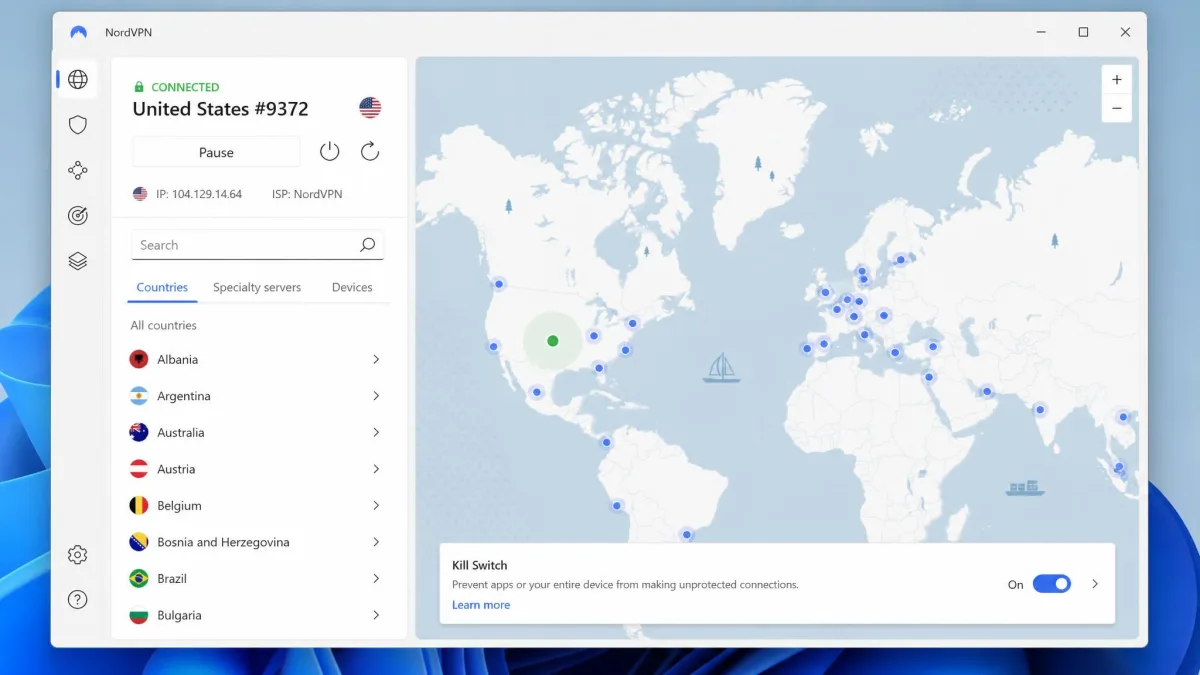Click the cargo ship on the map
The image size is (1200, 675).
[x=1025, y=488]
